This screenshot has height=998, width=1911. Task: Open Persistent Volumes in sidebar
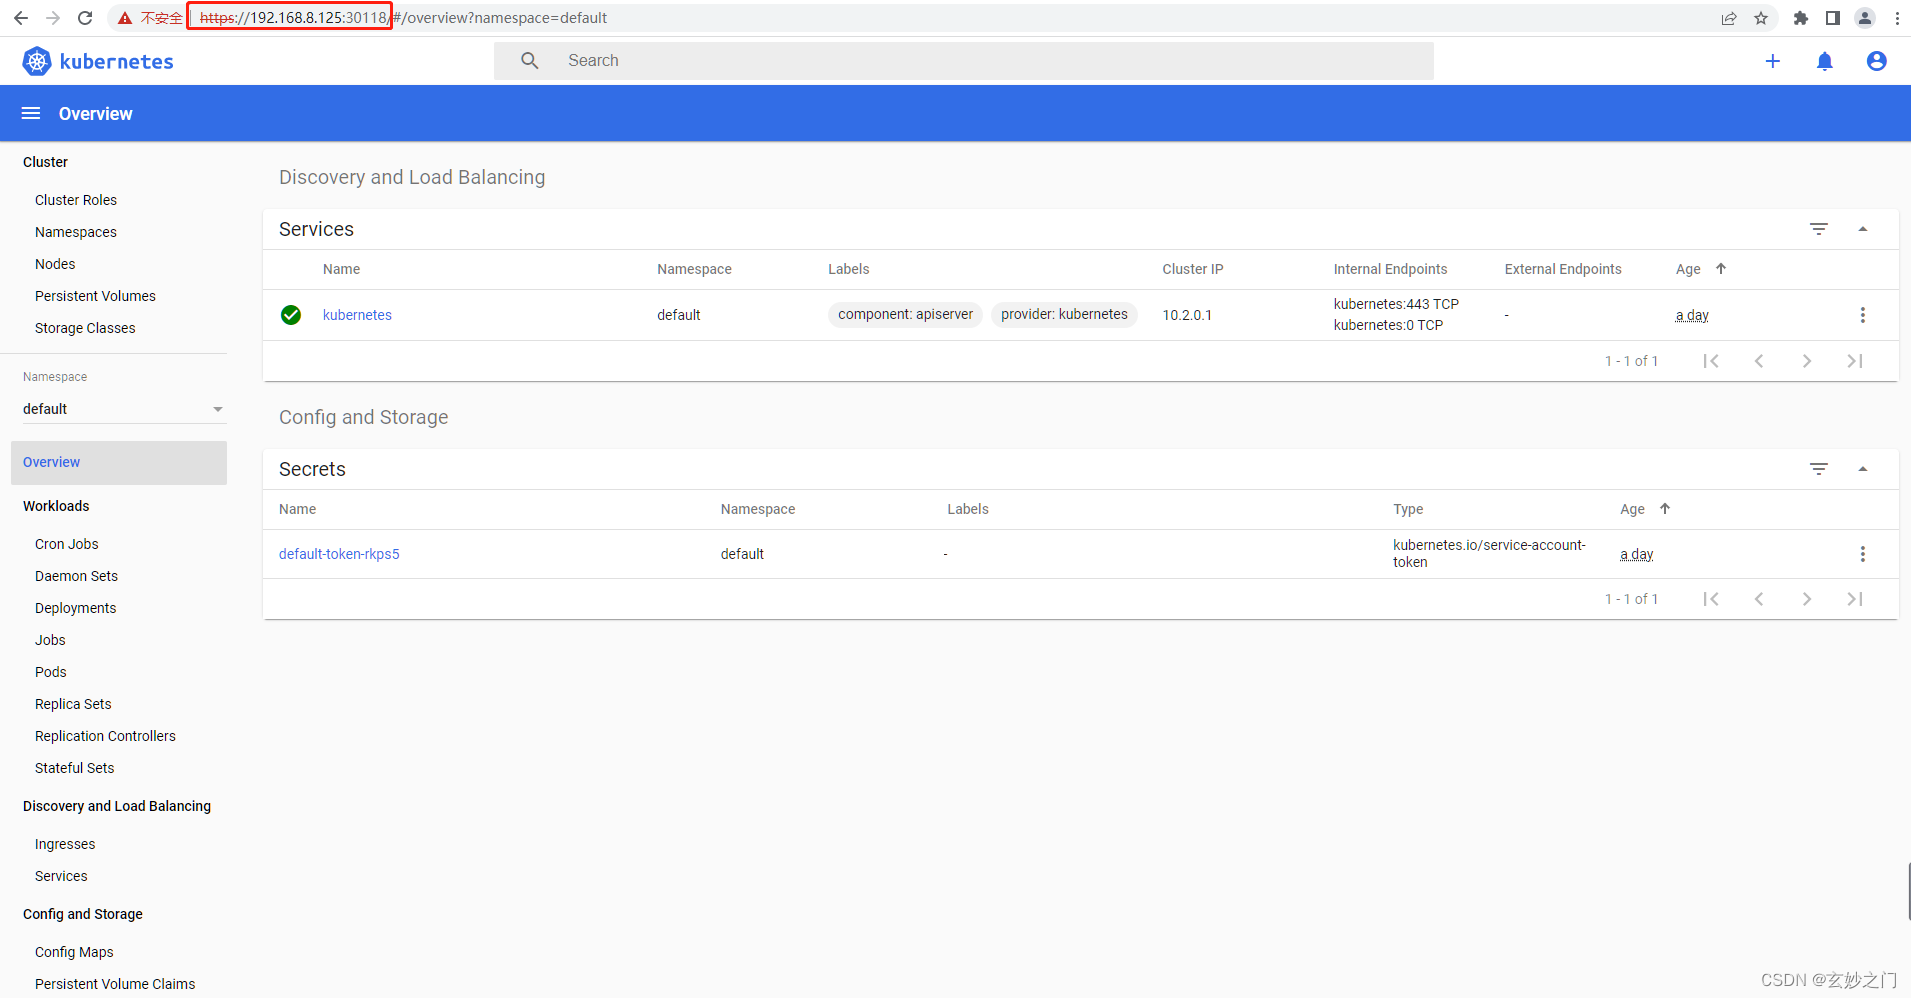pos(95,296)
